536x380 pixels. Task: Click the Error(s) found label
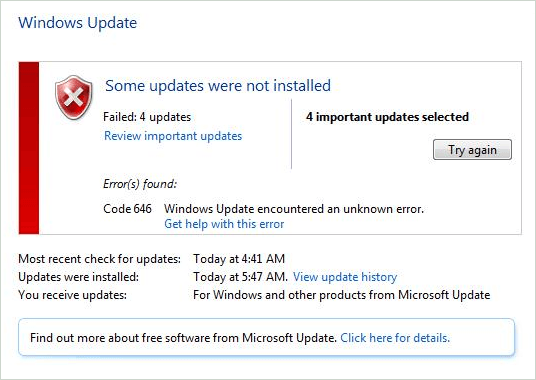(140, 184)
